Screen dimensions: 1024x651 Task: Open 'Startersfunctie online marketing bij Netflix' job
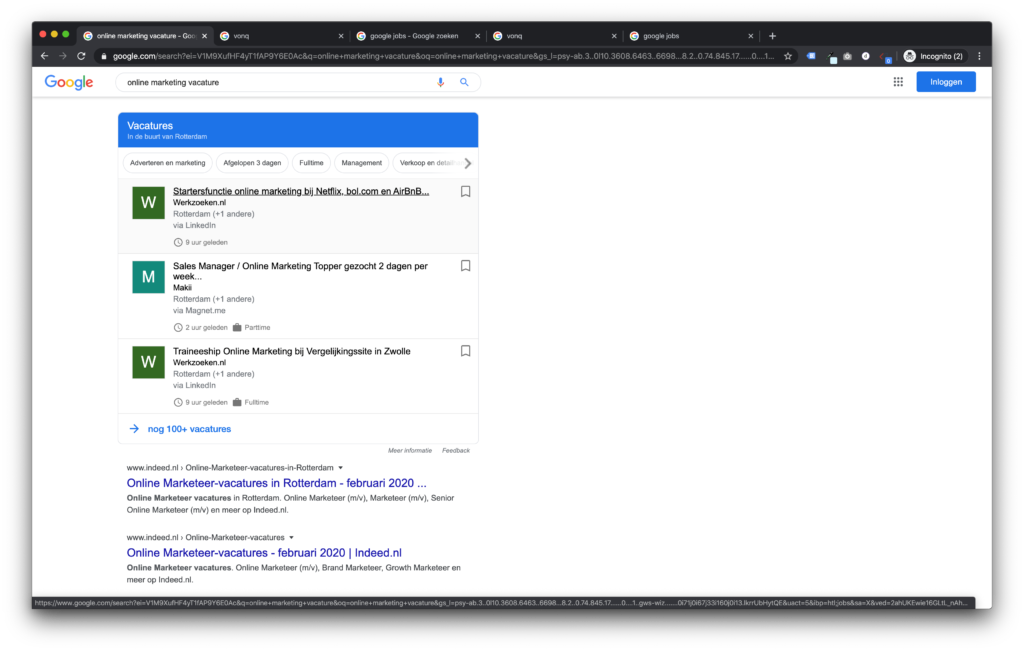301,191
